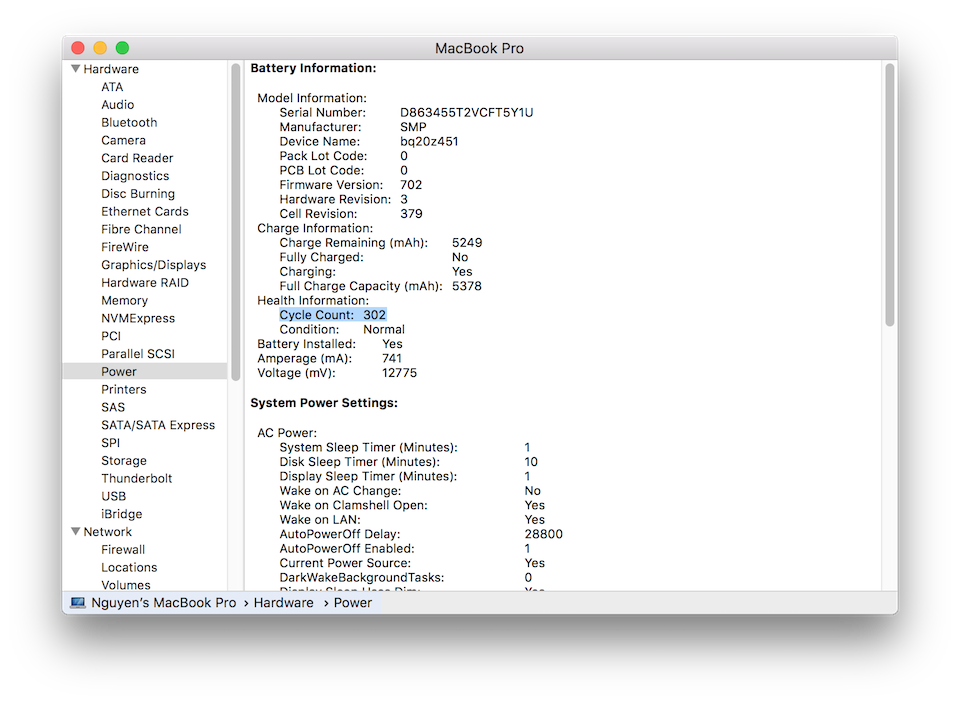
Task: Select NVMExpress in the sidebar
Action: click(137, 318)
